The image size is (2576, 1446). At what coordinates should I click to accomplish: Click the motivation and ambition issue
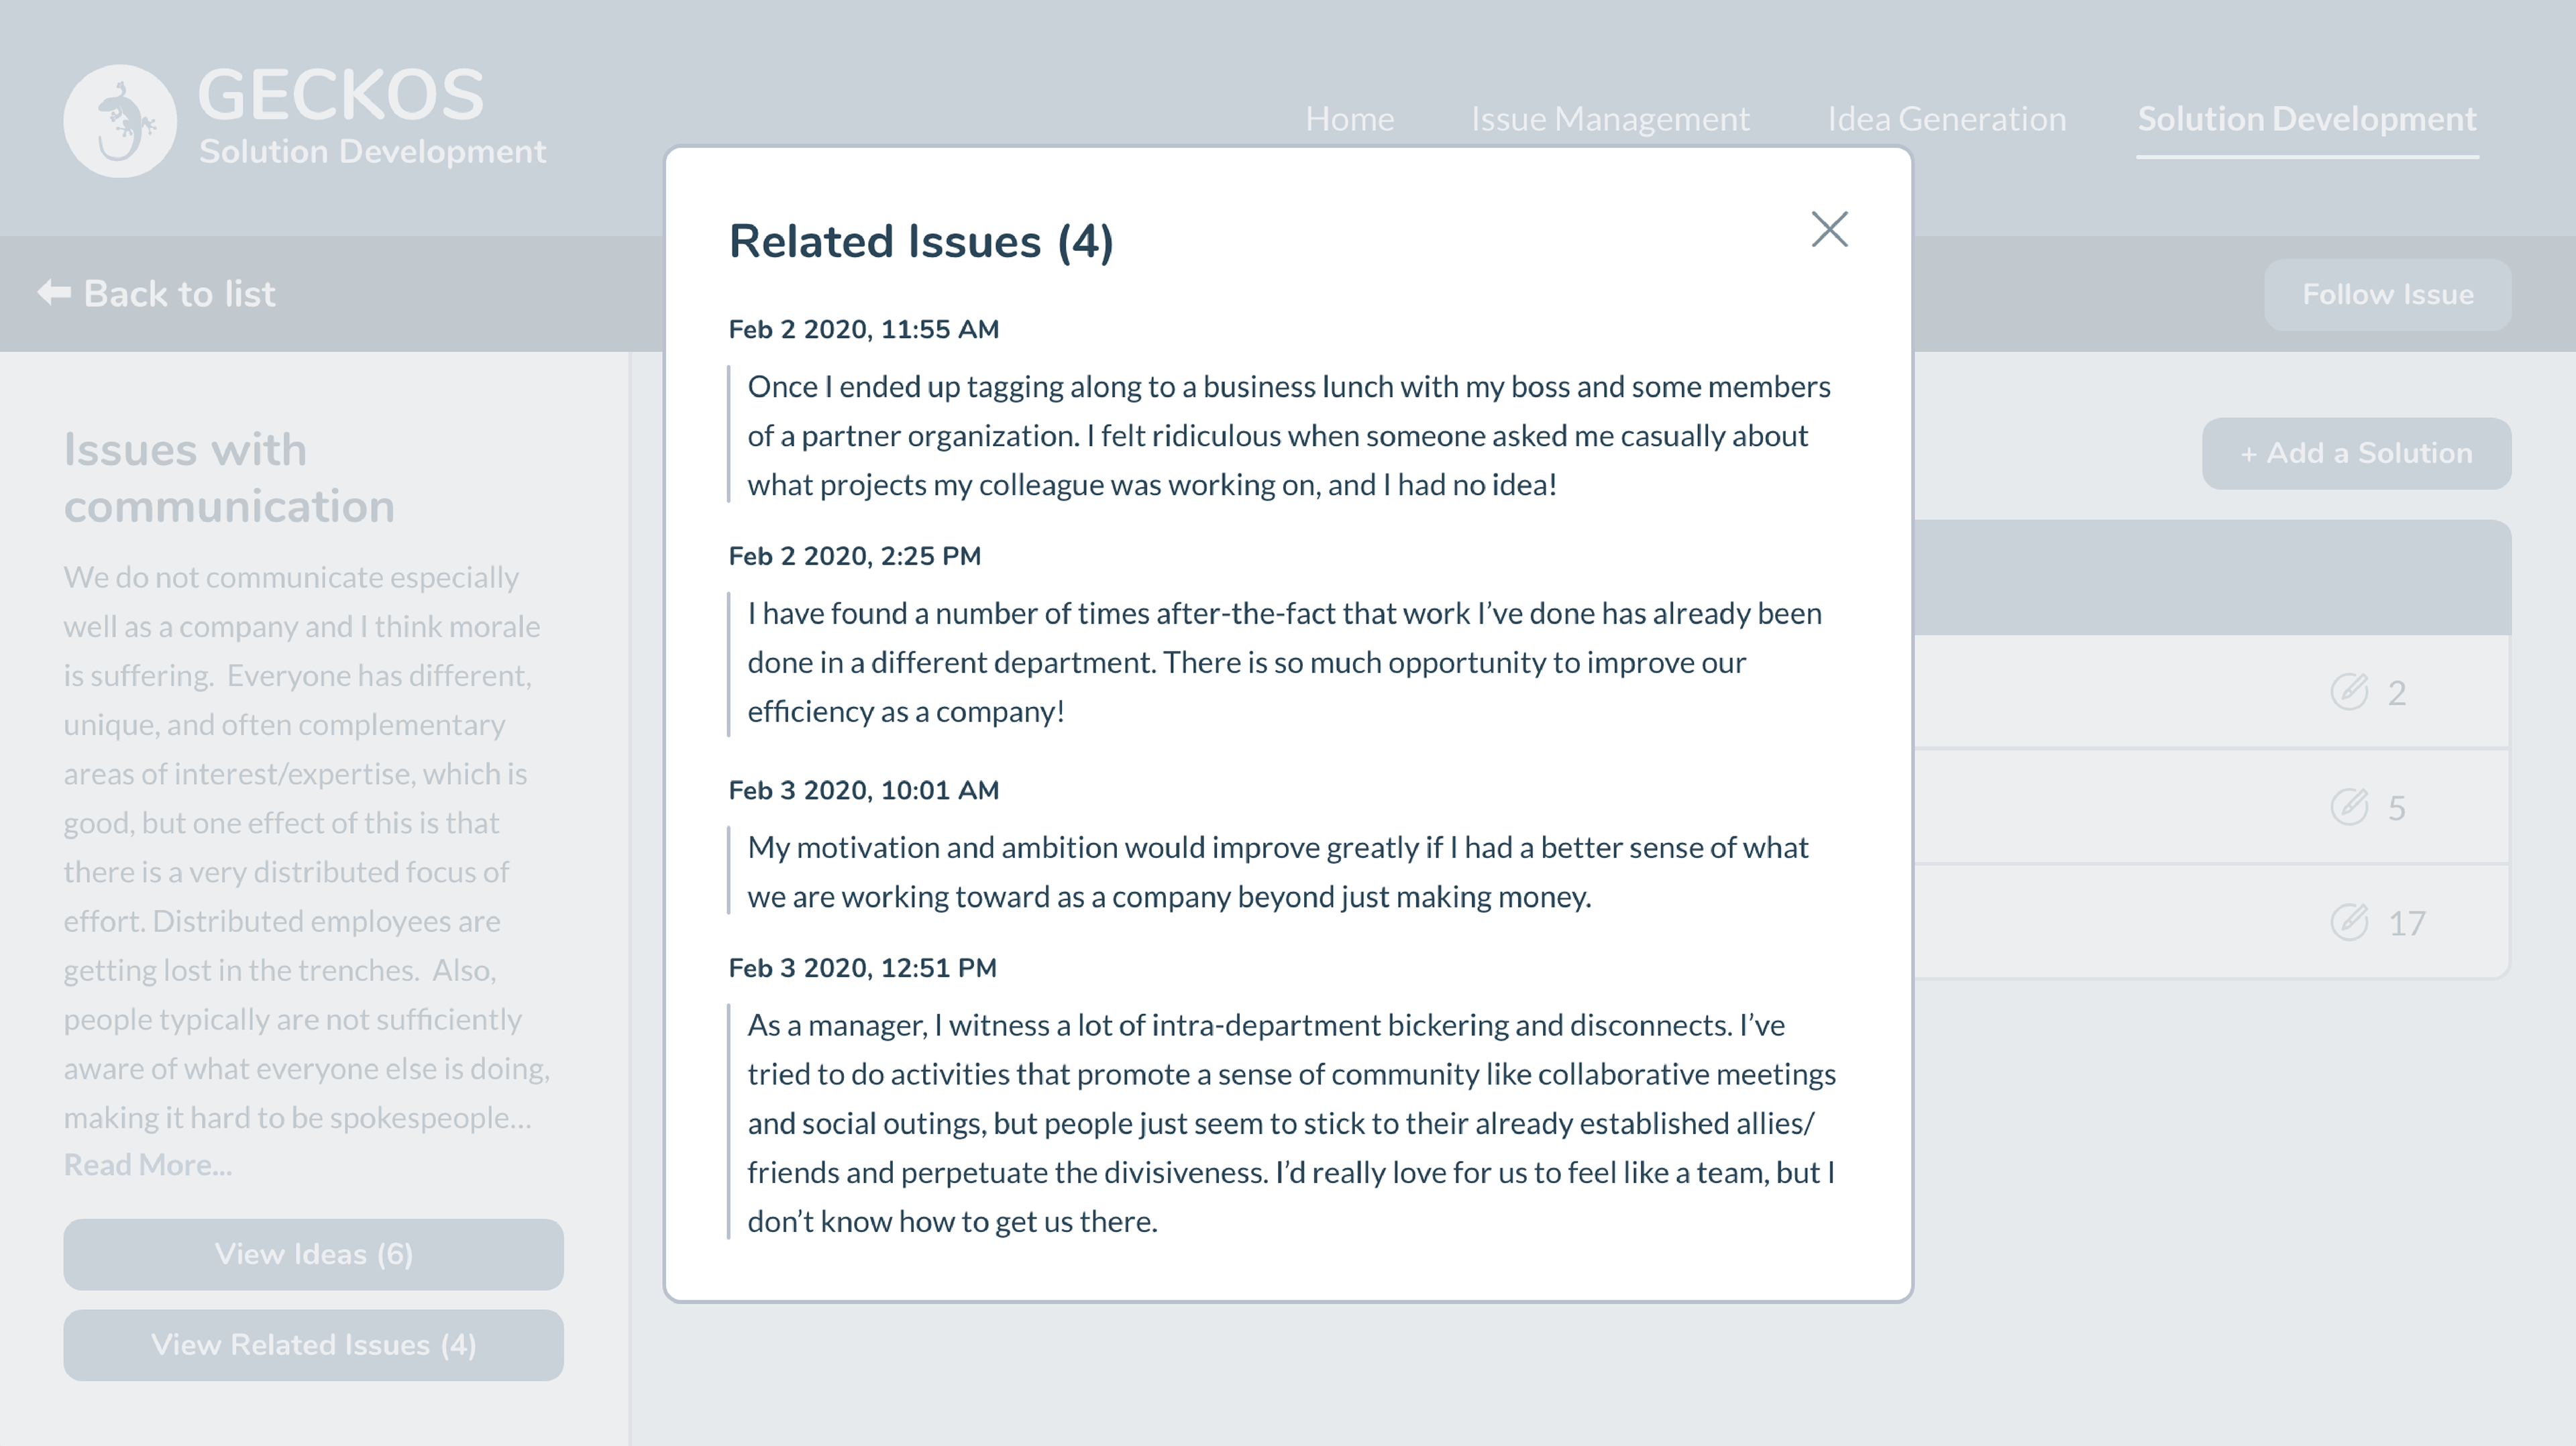pyautogui.click(x=1277, y=872)
